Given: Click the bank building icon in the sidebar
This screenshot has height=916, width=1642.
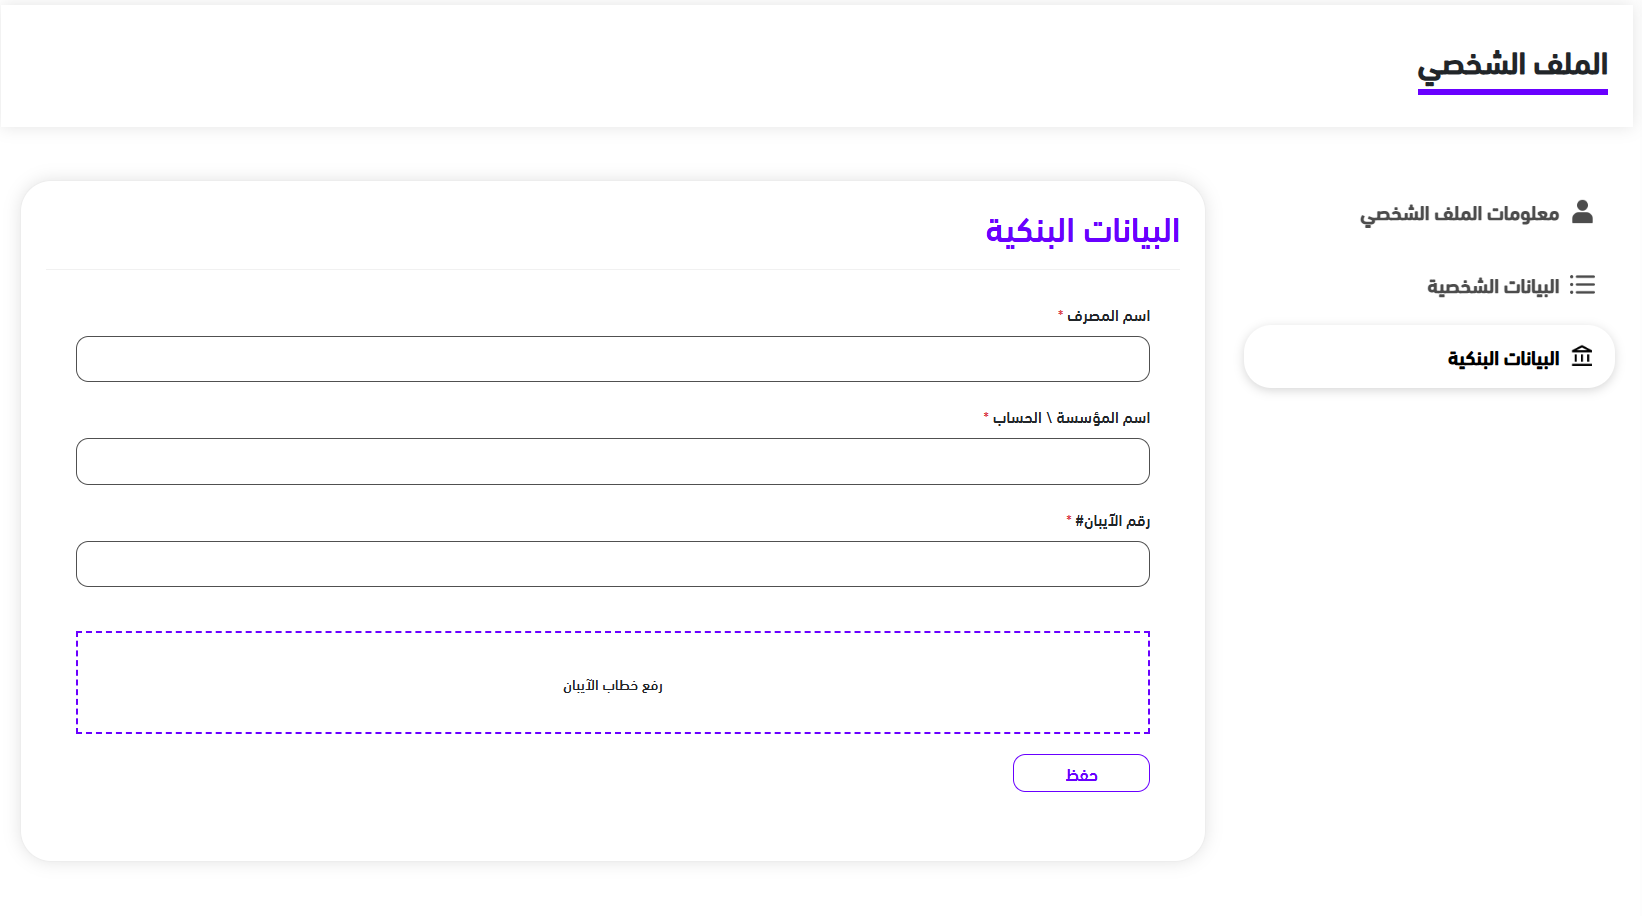Looking at the screenshot, I should point(1582,357).
